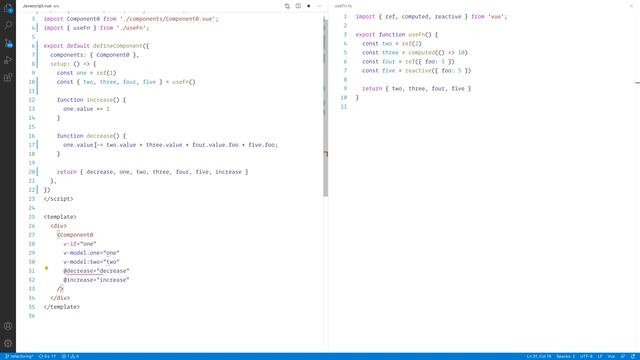Image resolution: width=640 pixels, height=360 pixels.
Task: Click 'computed(() => 10)' in right editor
Action: point(437,53)
